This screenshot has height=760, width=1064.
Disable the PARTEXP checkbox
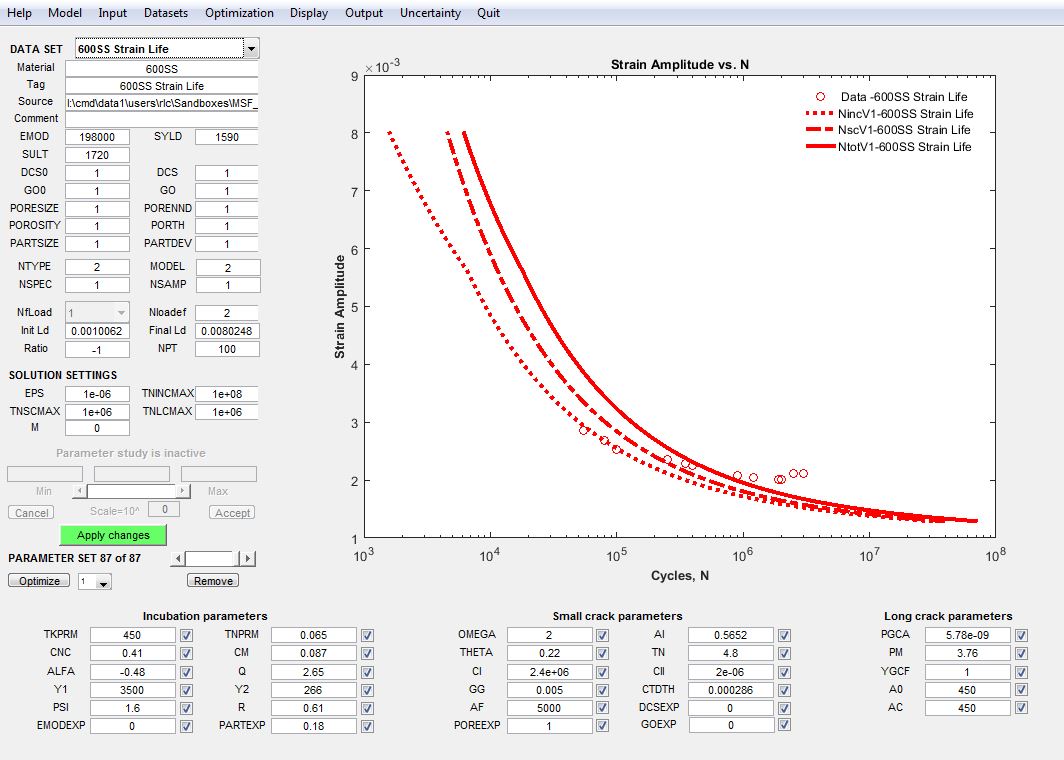[x=367, y=726]
